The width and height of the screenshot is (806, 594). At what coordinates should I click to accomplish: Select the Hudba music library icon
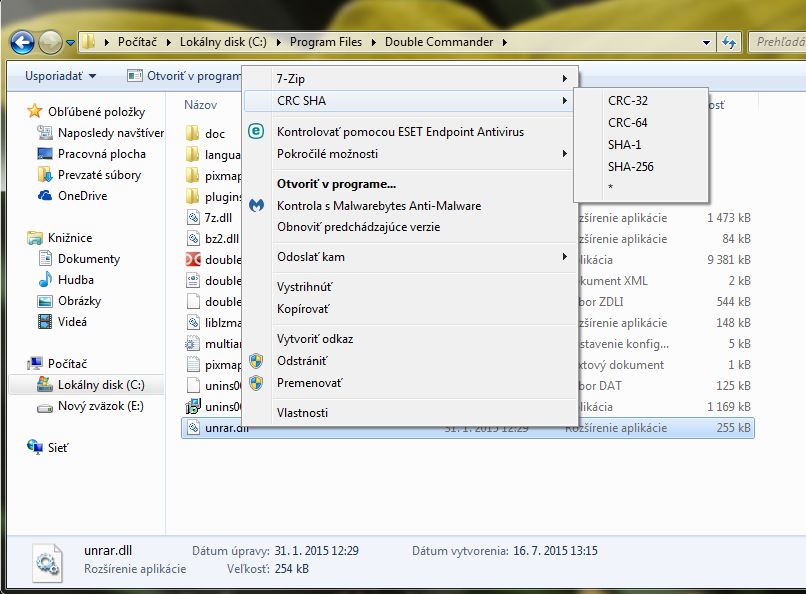click(45, 280)
